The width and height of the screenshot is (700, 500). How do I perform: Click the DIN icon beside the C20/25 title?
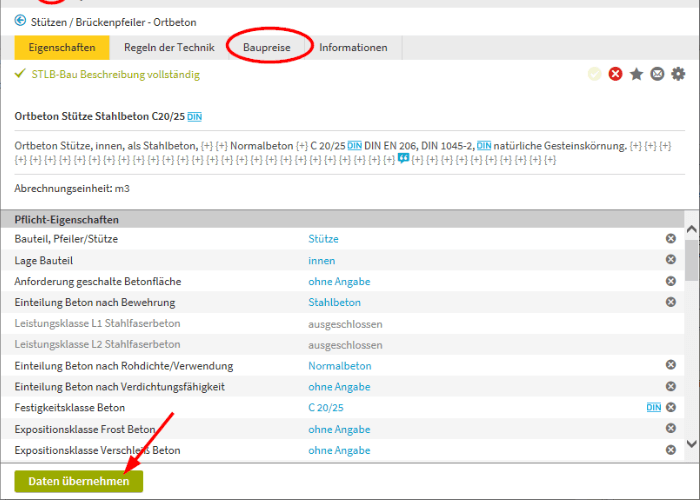click(194, 117)
